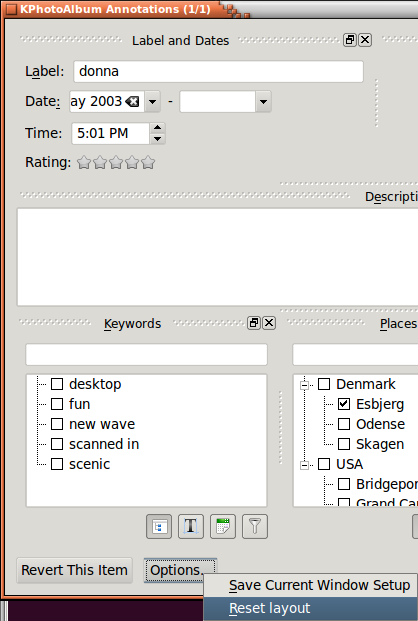
Task: Focus the Label text field
Action: point(218,72)
